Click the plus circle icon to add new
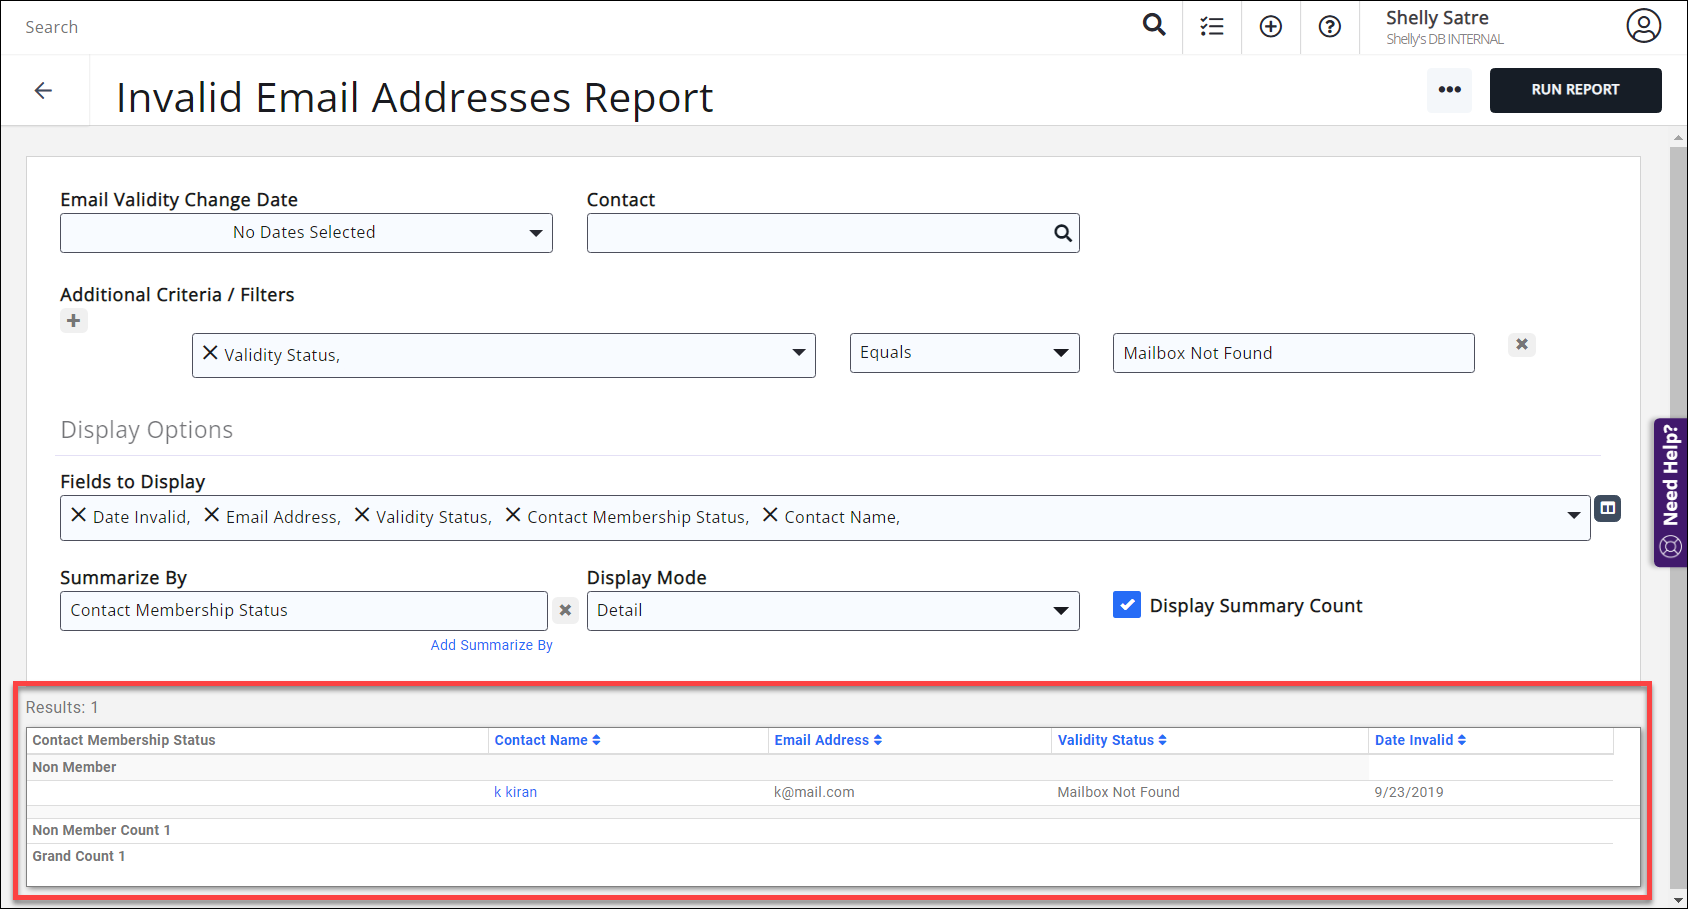1688x909 pixels. [1270, 25]
